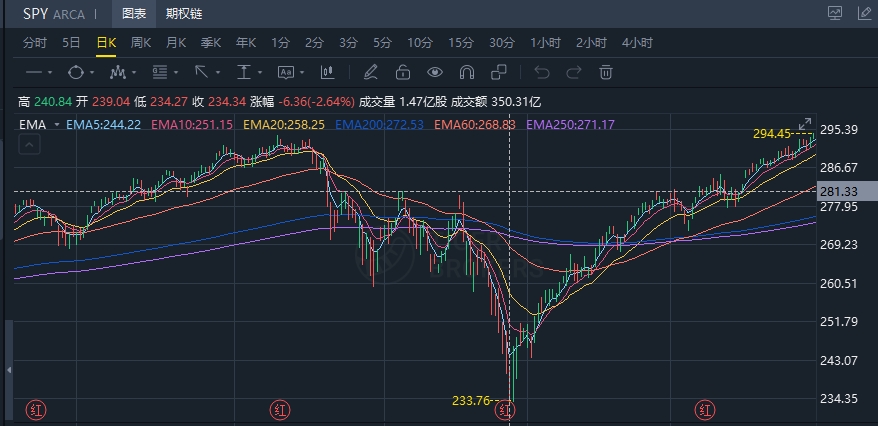Click the chart monitor icon top right
Viewport: 878px width, 426px height.
[x=835, y=13]
